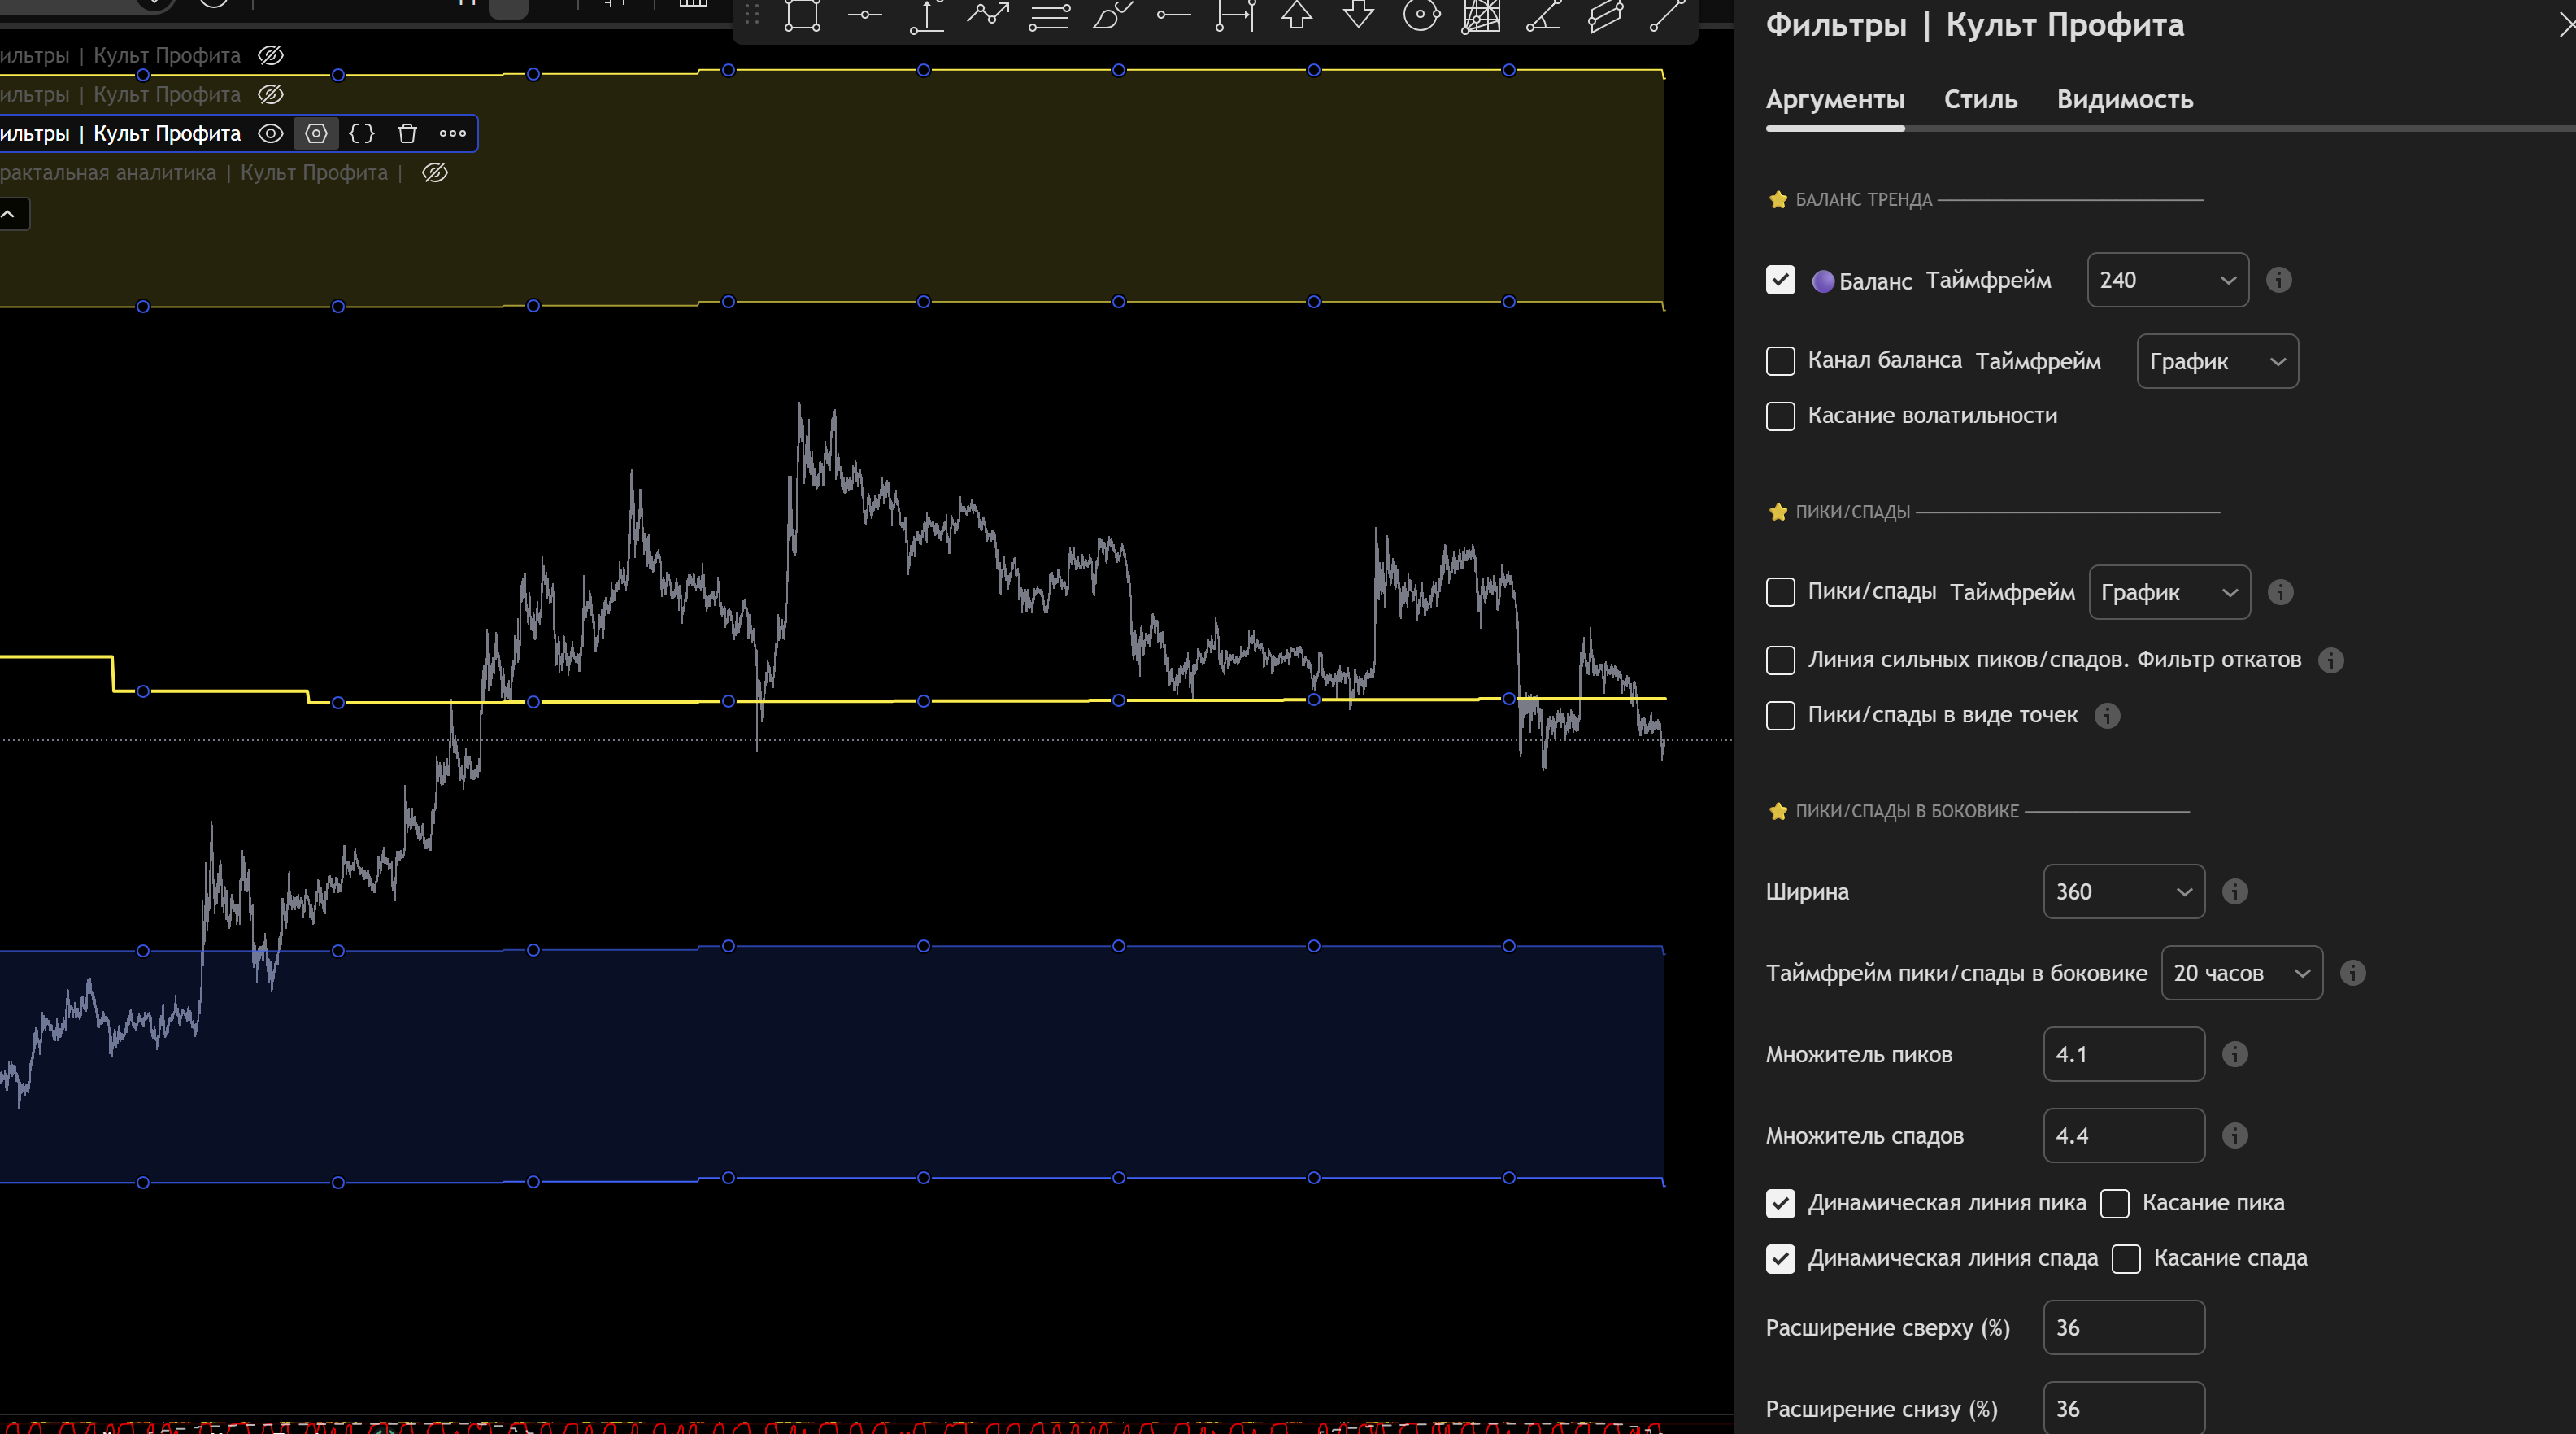Viewport: 2576px width, 1434px height.
Task: Select the rectangle drawing tool
Action: pyautogui.click(x=802, y=15)
